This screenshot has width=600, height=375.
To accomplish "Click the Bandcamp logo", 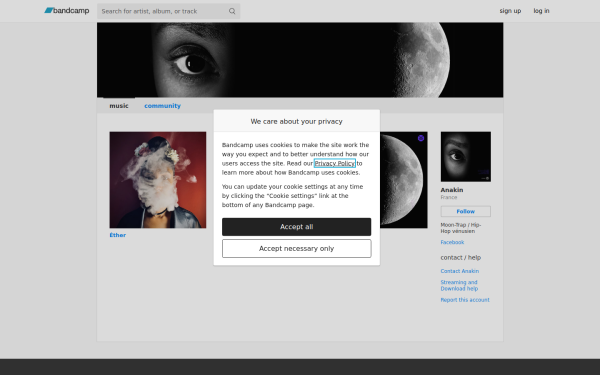I will coord(67,11).
